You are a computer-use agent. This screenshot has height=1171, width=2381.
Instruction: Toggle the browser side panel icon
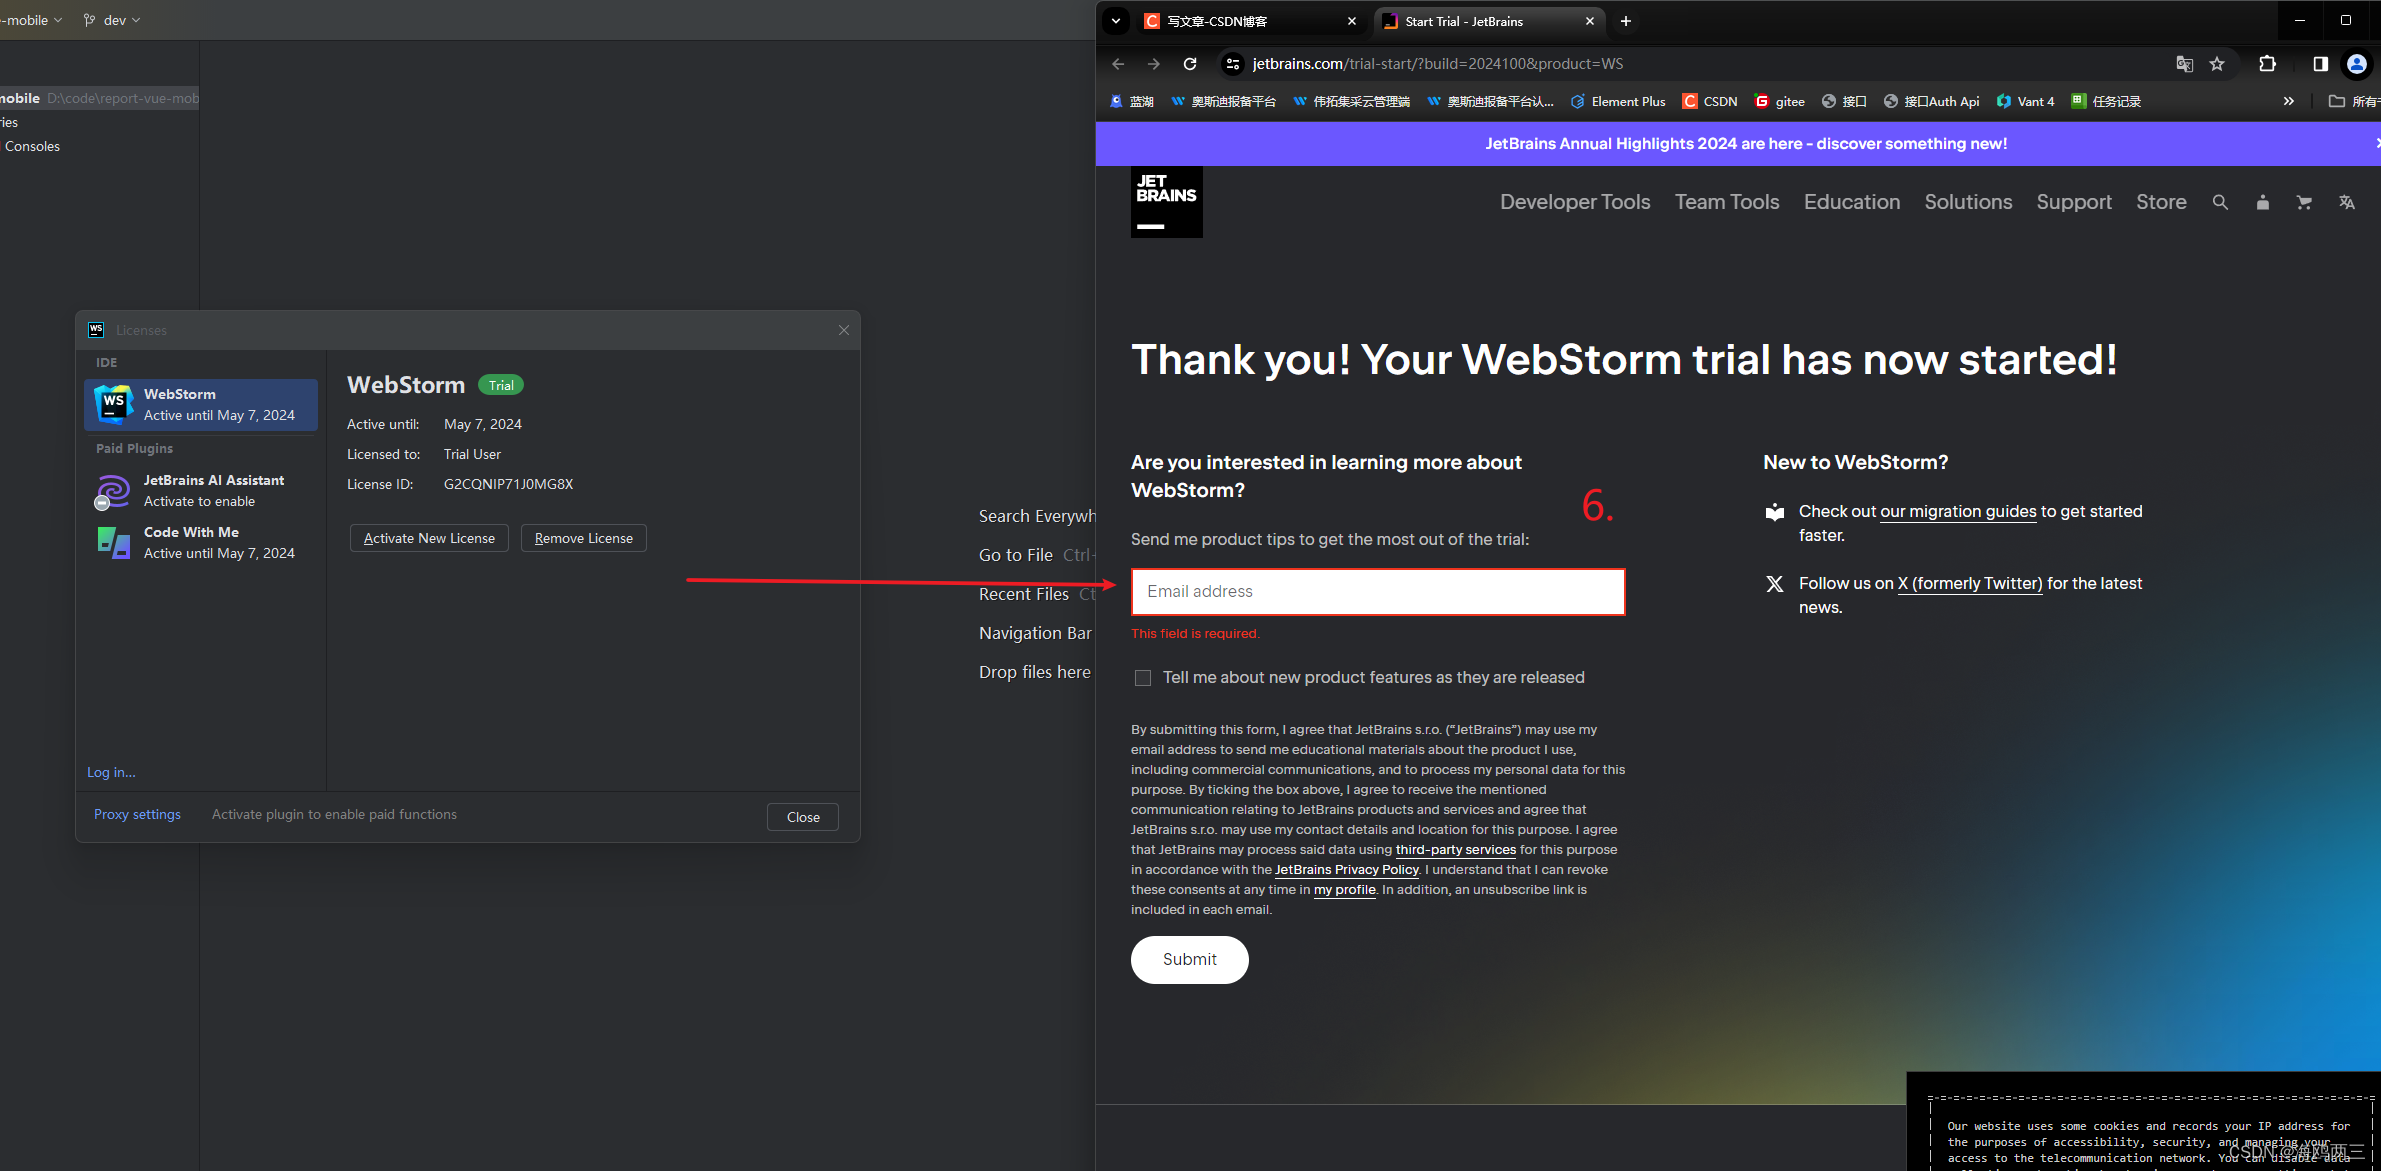point(2320,64)
